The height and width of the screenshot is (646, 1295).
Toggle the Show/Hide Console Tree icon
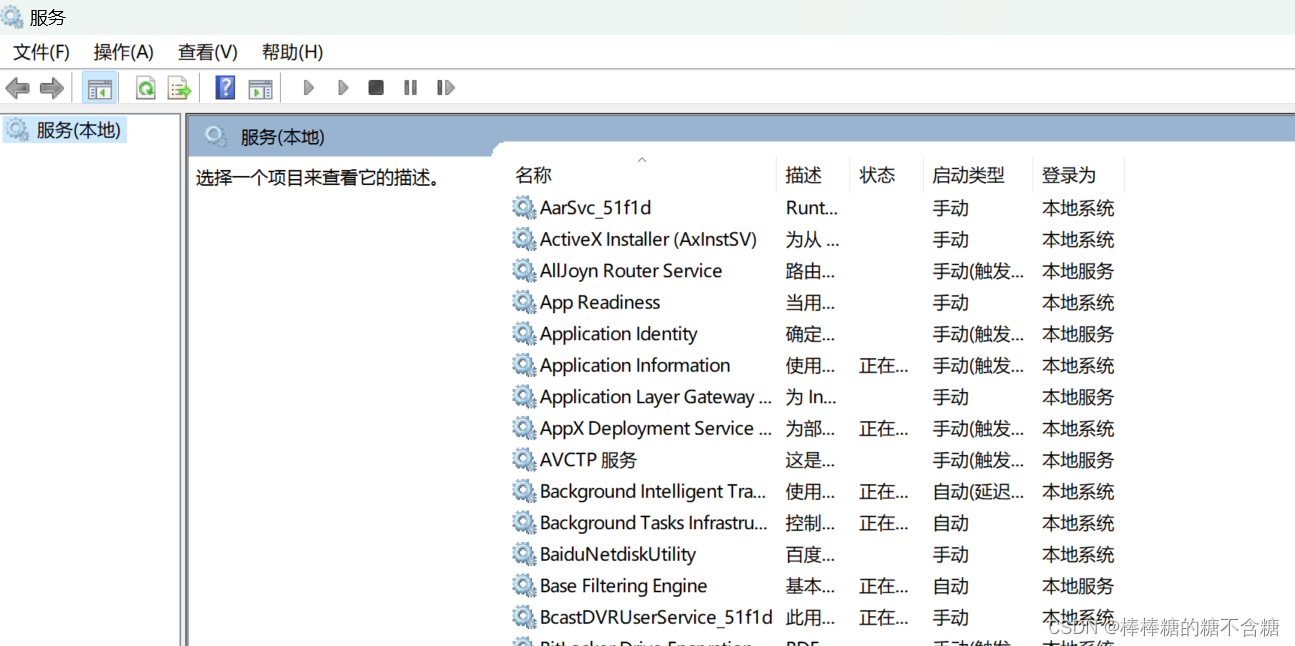pos(99,88)
